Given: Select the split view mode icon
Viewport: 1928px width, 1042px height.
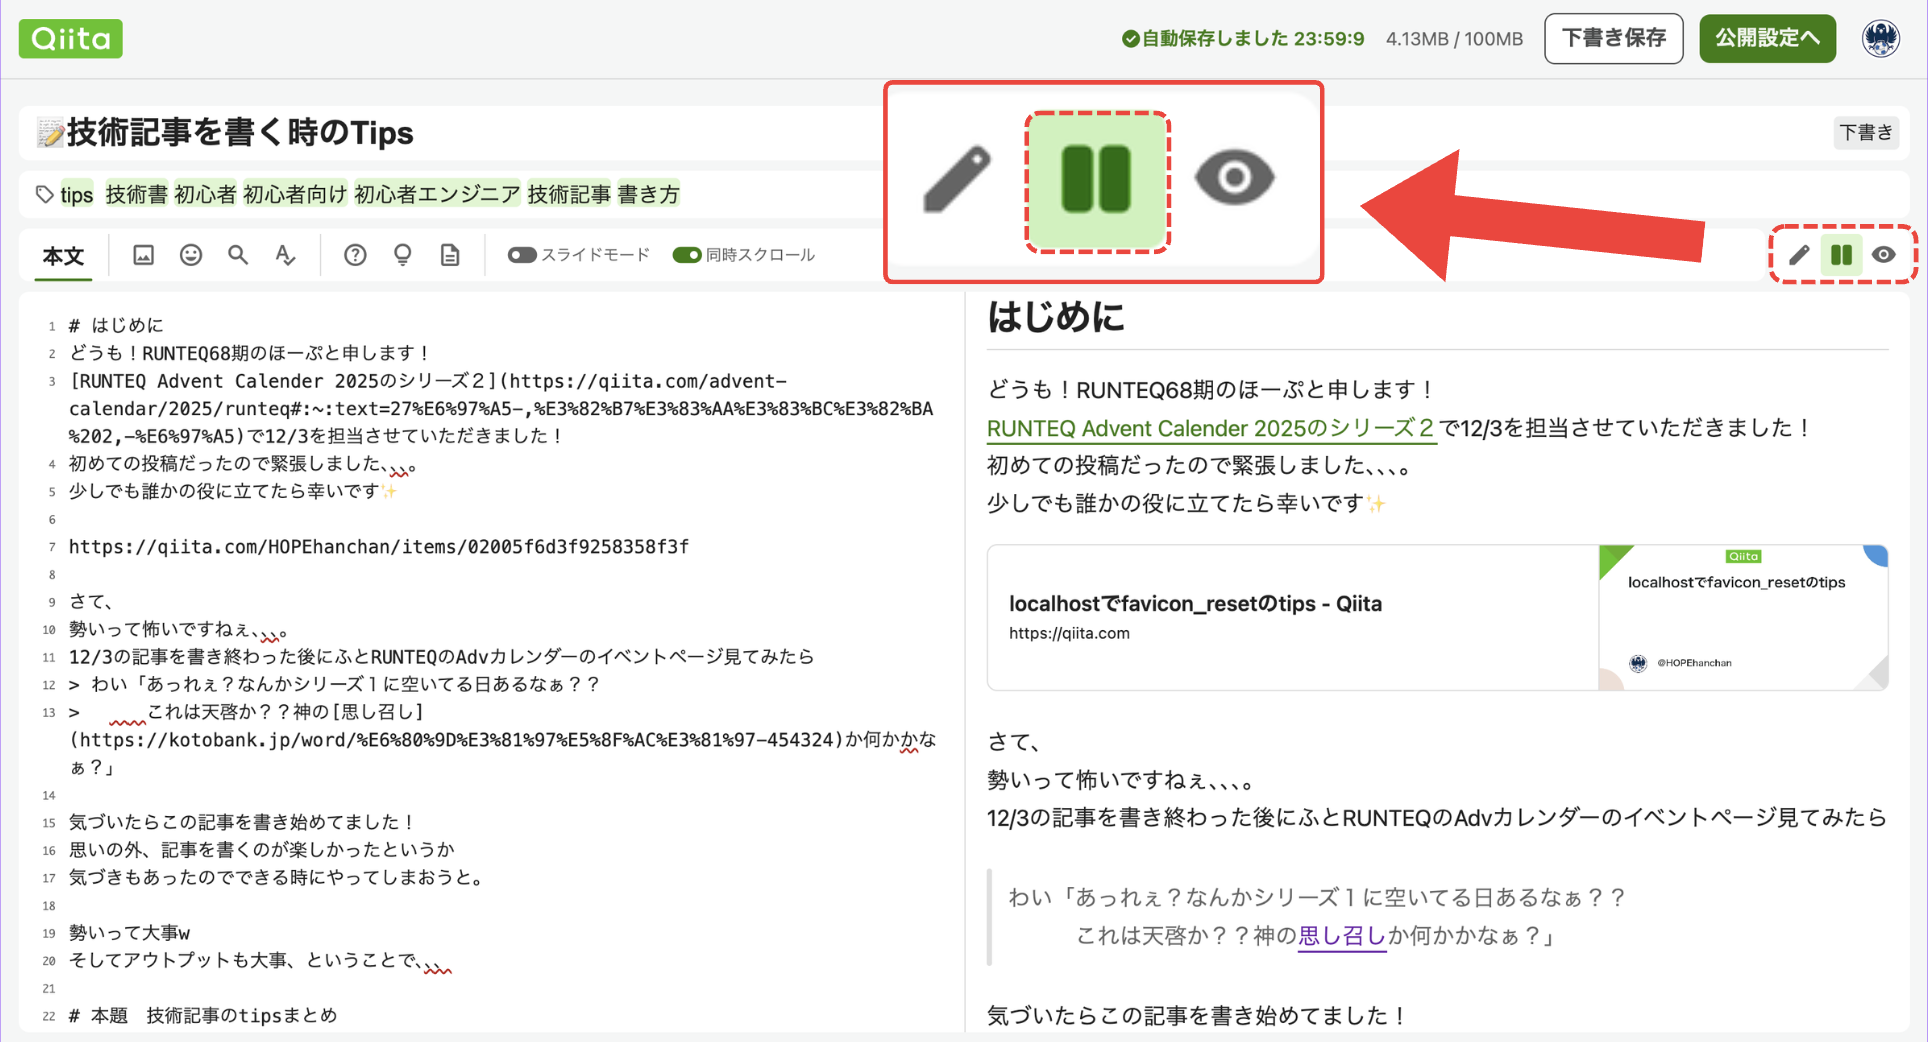Looking at the screenshot, I should click(1841, 255).
